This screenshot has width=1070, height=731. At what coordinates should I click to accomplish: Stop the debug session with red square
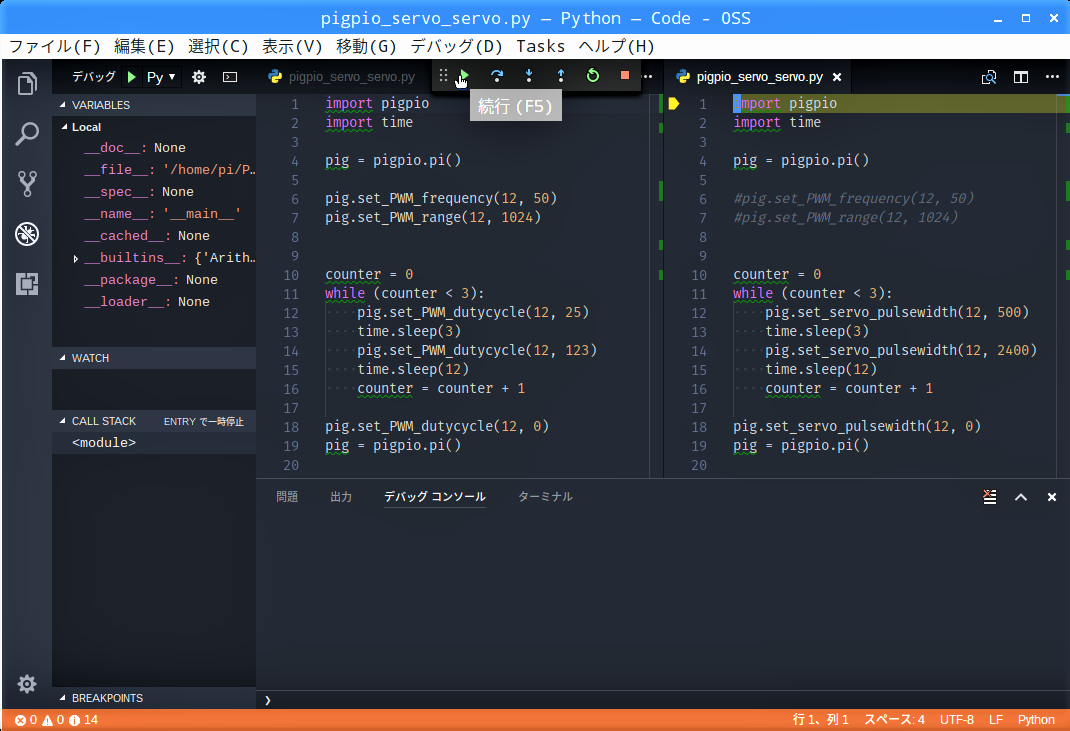tap(624, 75)
